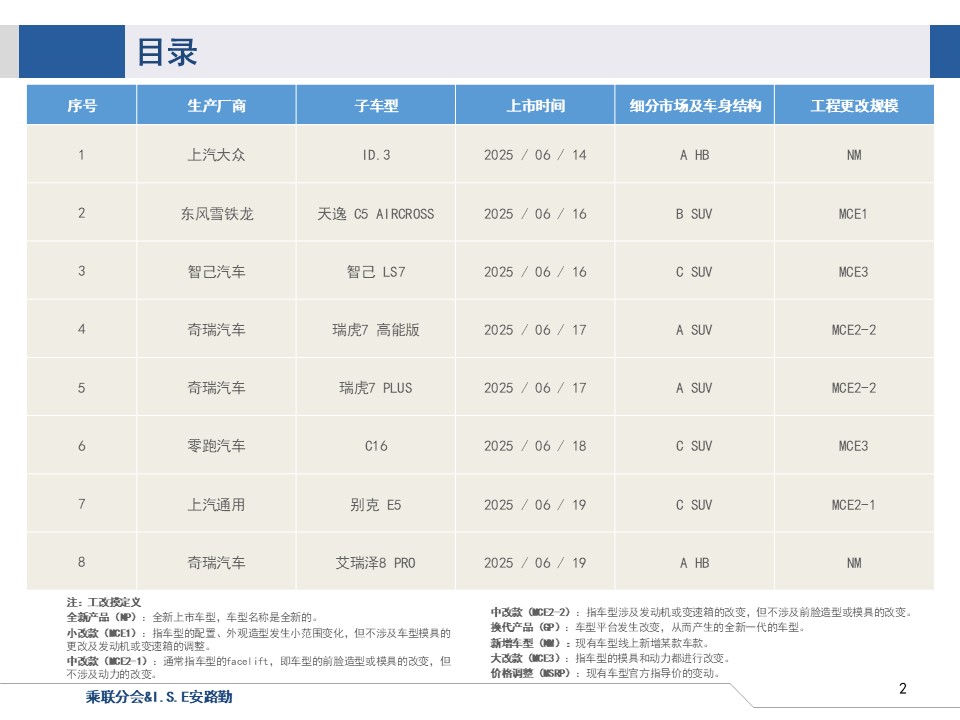This screenshot has height=720, width=960.
Task: Click the 上汽大众 manufacturer cell
Action: [216, 155]
